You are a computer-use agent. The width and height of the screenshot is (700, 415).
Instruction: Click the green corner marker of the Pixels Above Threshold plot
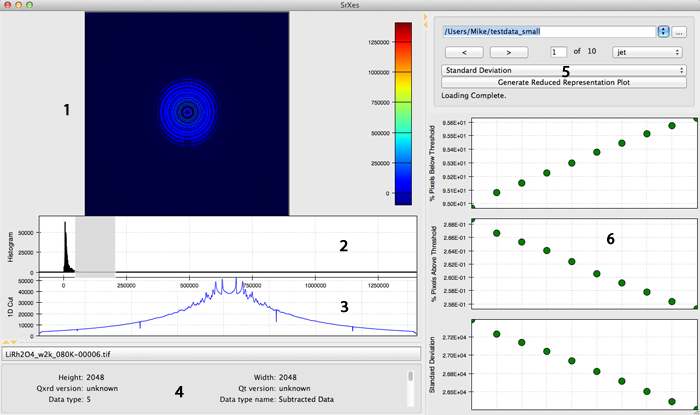pos(473,220)
